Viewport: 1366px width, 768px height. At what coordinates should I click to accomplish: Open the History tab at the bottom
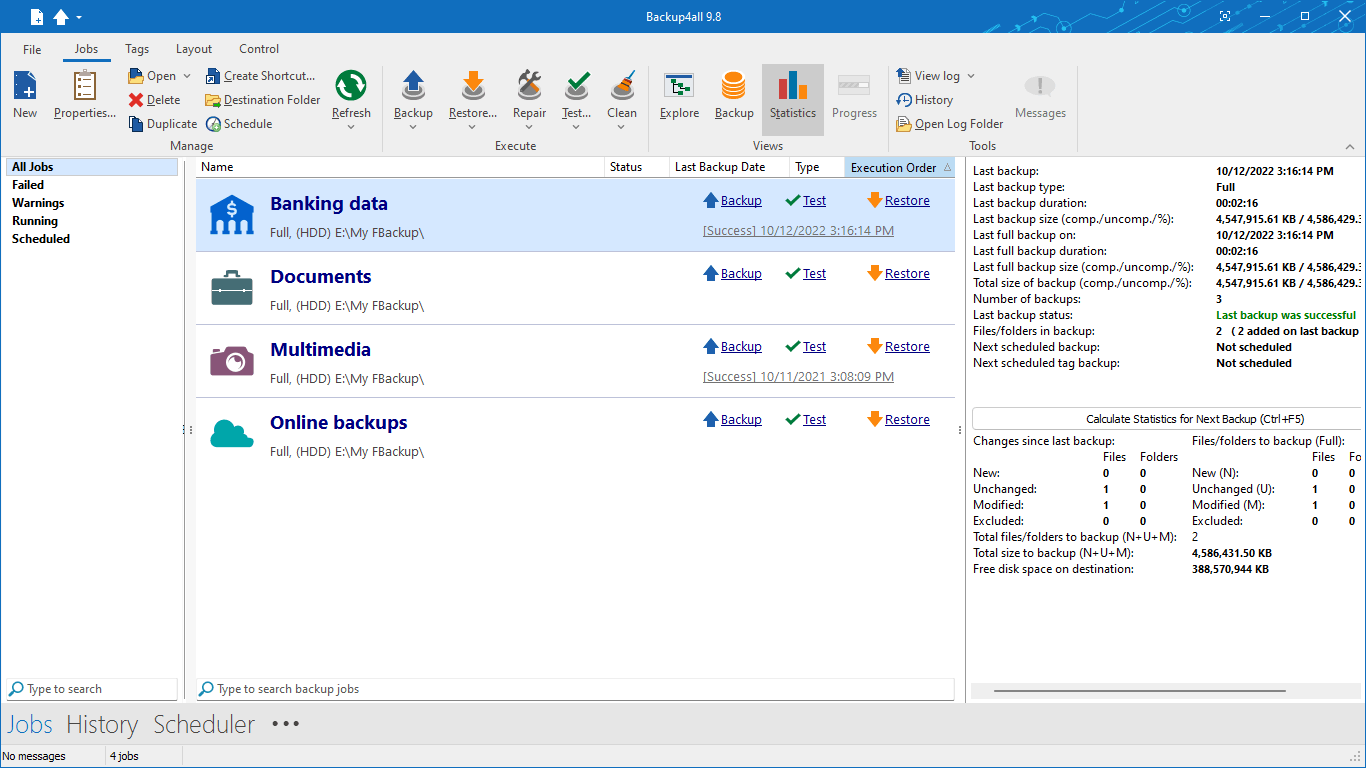coord(102,724)
